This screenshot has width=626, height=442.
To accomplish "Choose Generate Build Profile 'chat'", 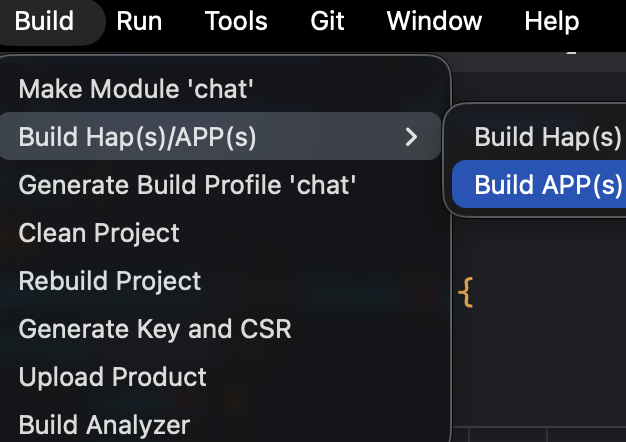I will coord(188,185).
